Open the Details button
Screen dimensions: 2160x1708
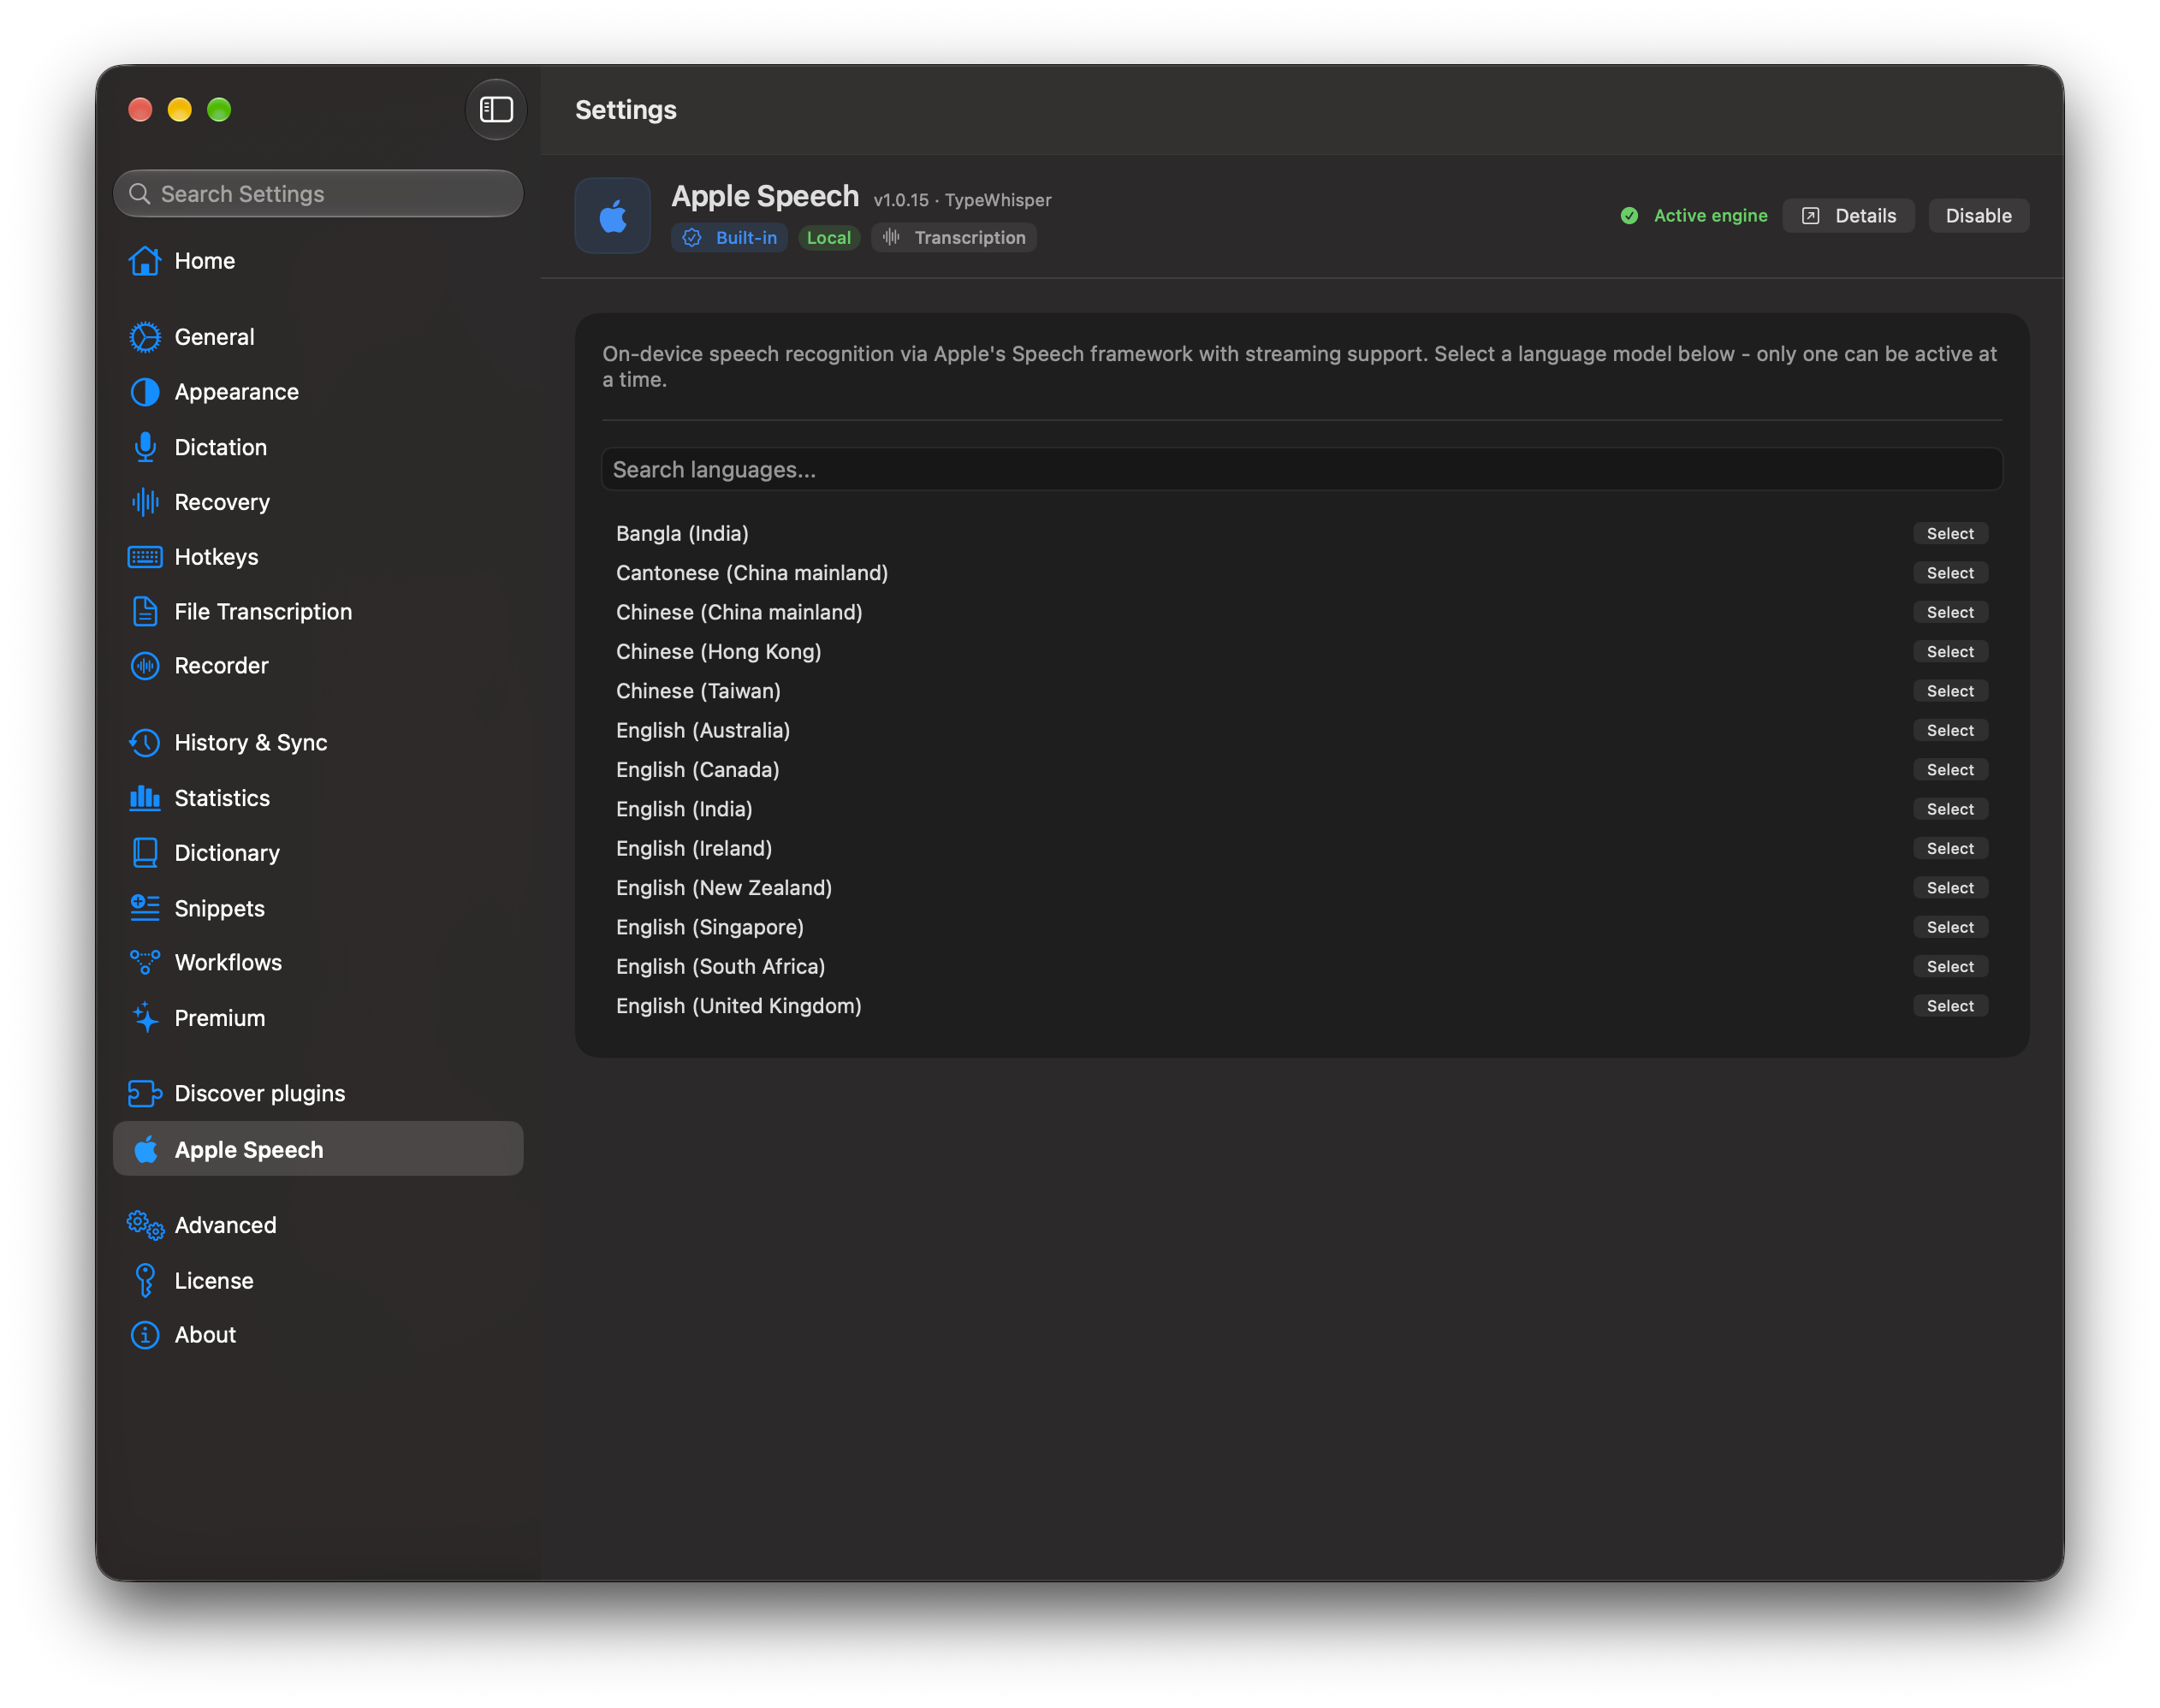click(1848, 216)
